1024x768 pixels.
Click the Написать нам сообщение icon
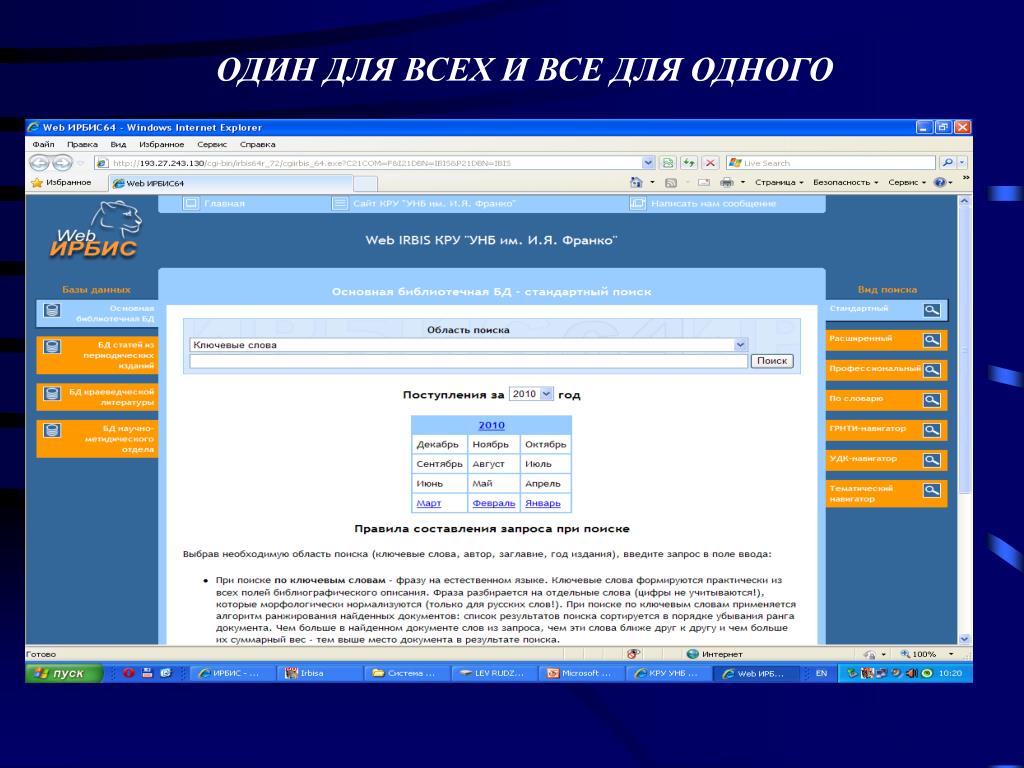pos(637,204)
